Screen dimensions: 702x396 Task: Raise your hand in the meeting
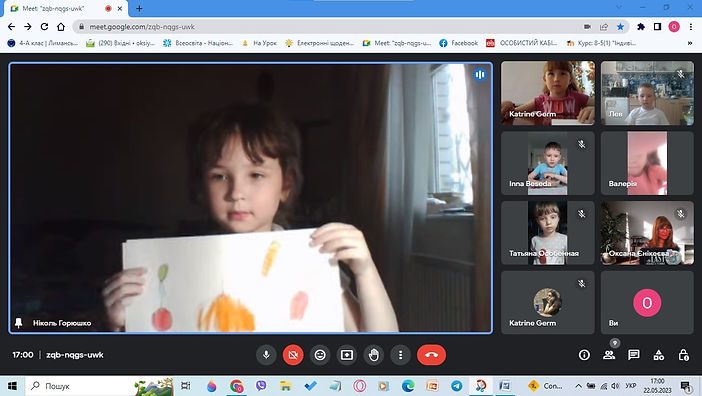(374, 355)
